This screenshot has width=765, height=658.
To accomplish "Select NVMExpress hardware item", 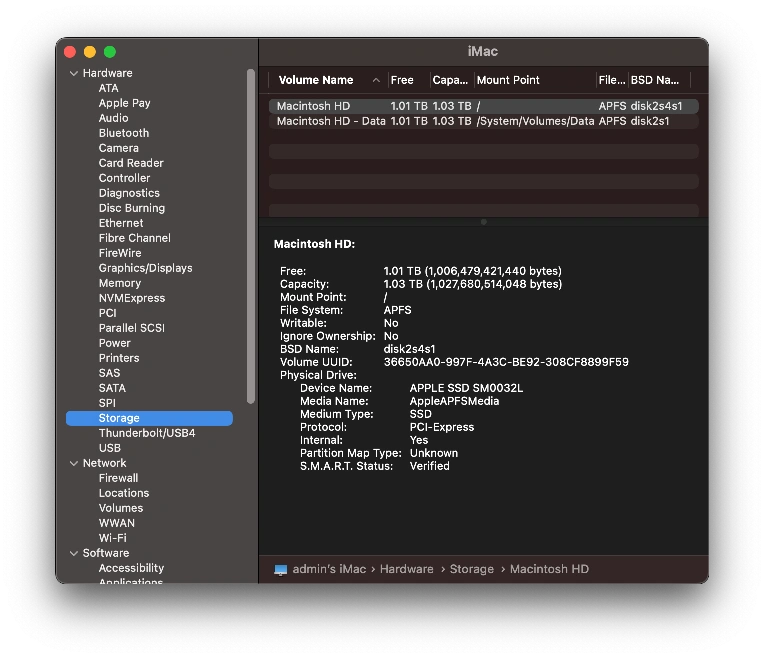I will pyautogui.click(x=132, y=298).
